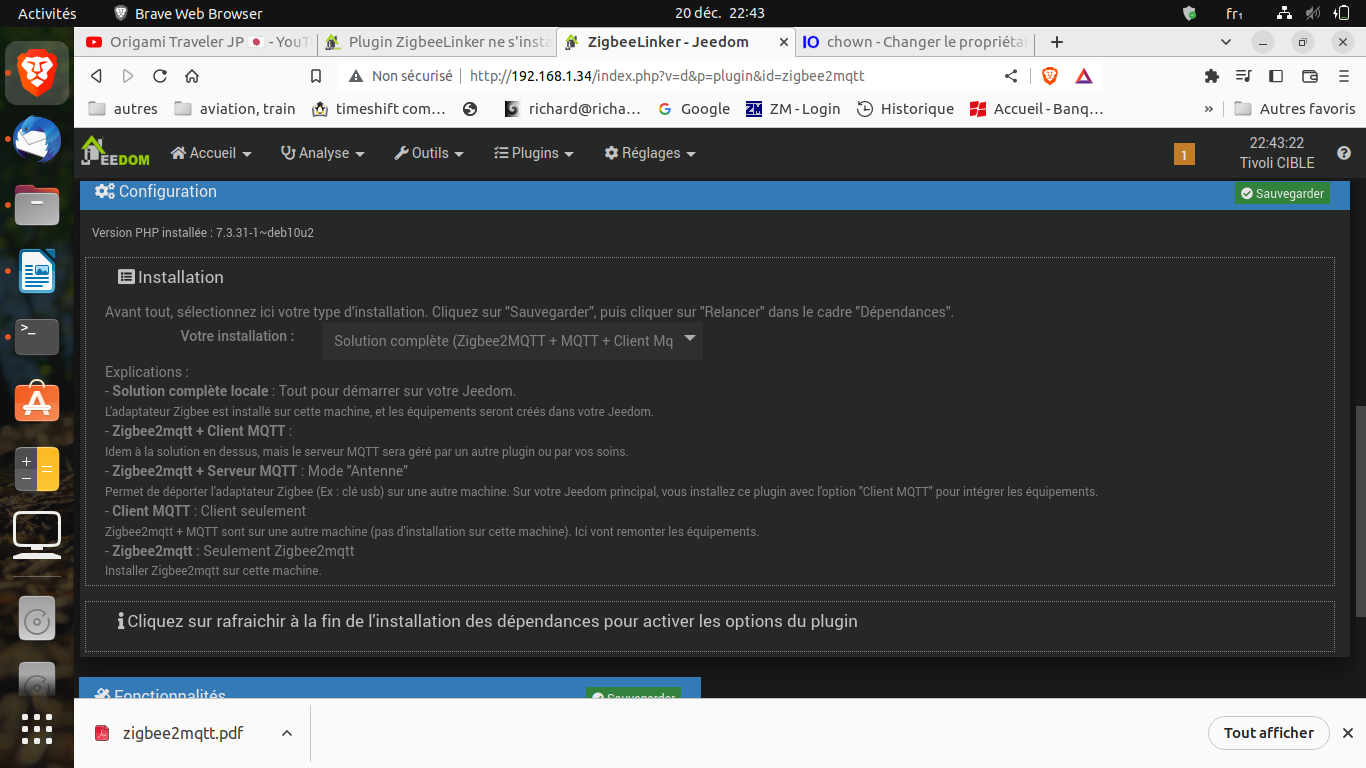Expand the Plugins menu
1366x768 pixels.
click(x=534, y=153)
